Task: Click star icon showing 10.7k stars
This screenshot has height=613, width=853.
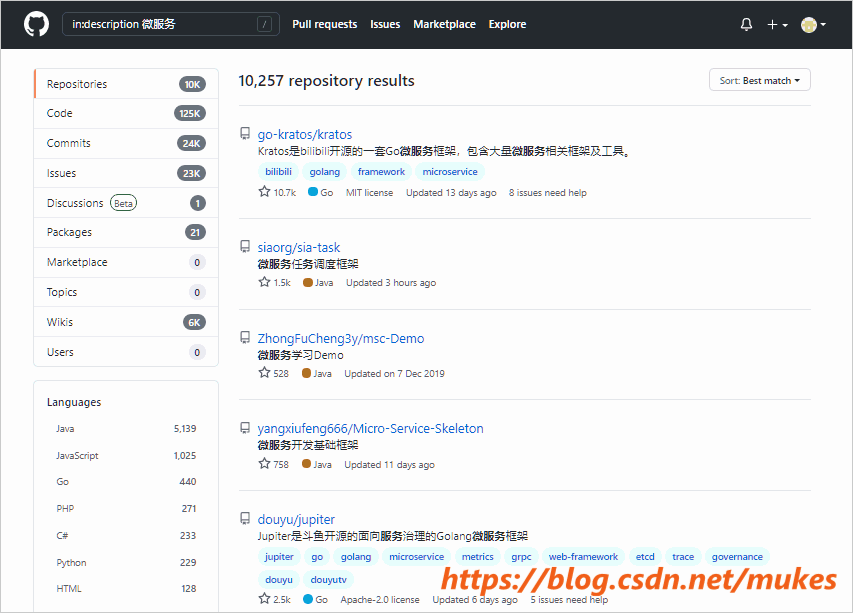Action: pos(264,191)
